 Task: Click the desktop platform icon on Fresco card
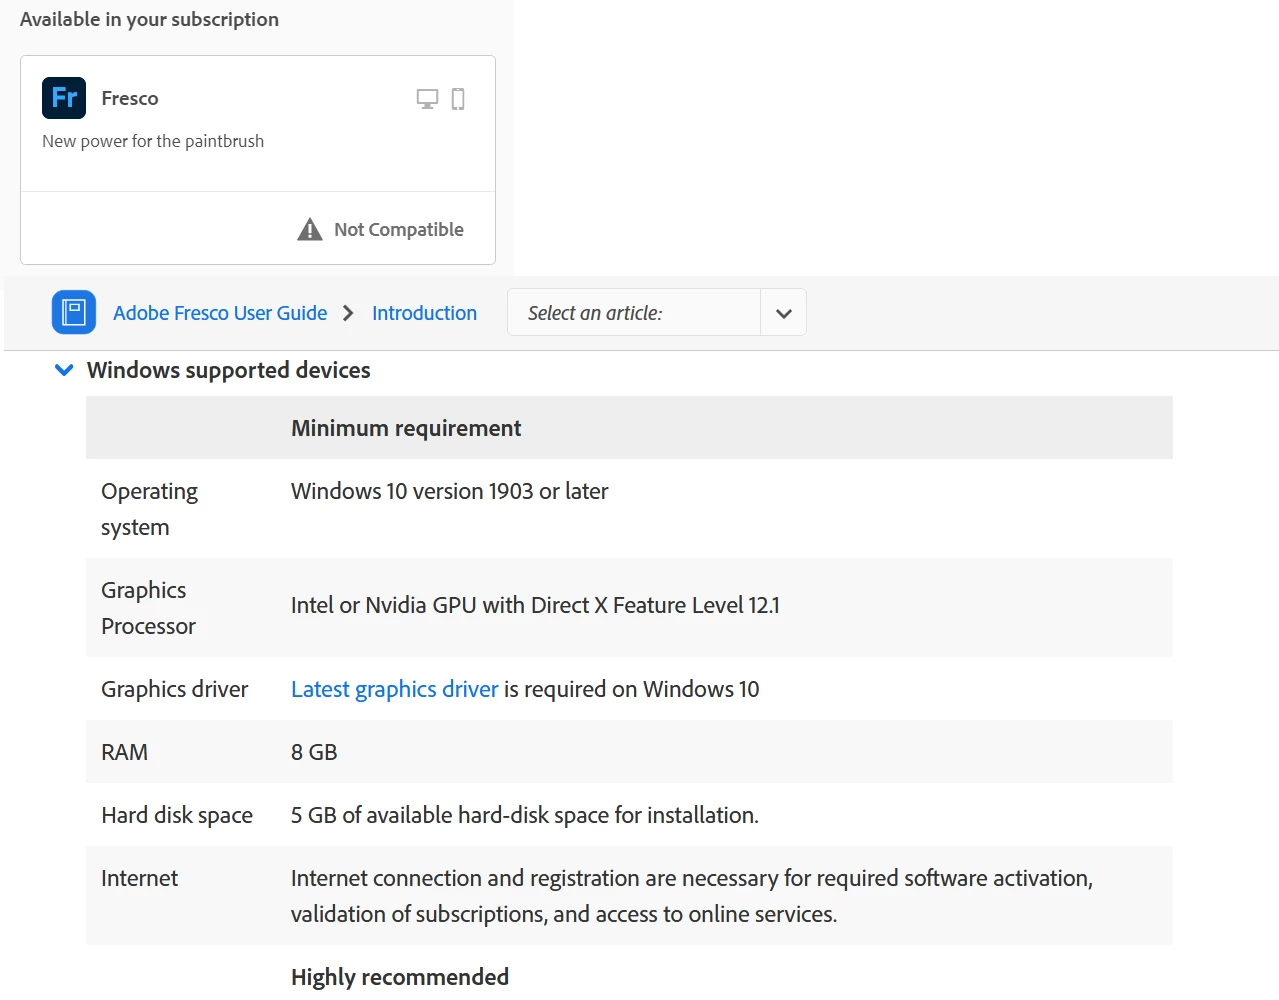pos(427,99)
